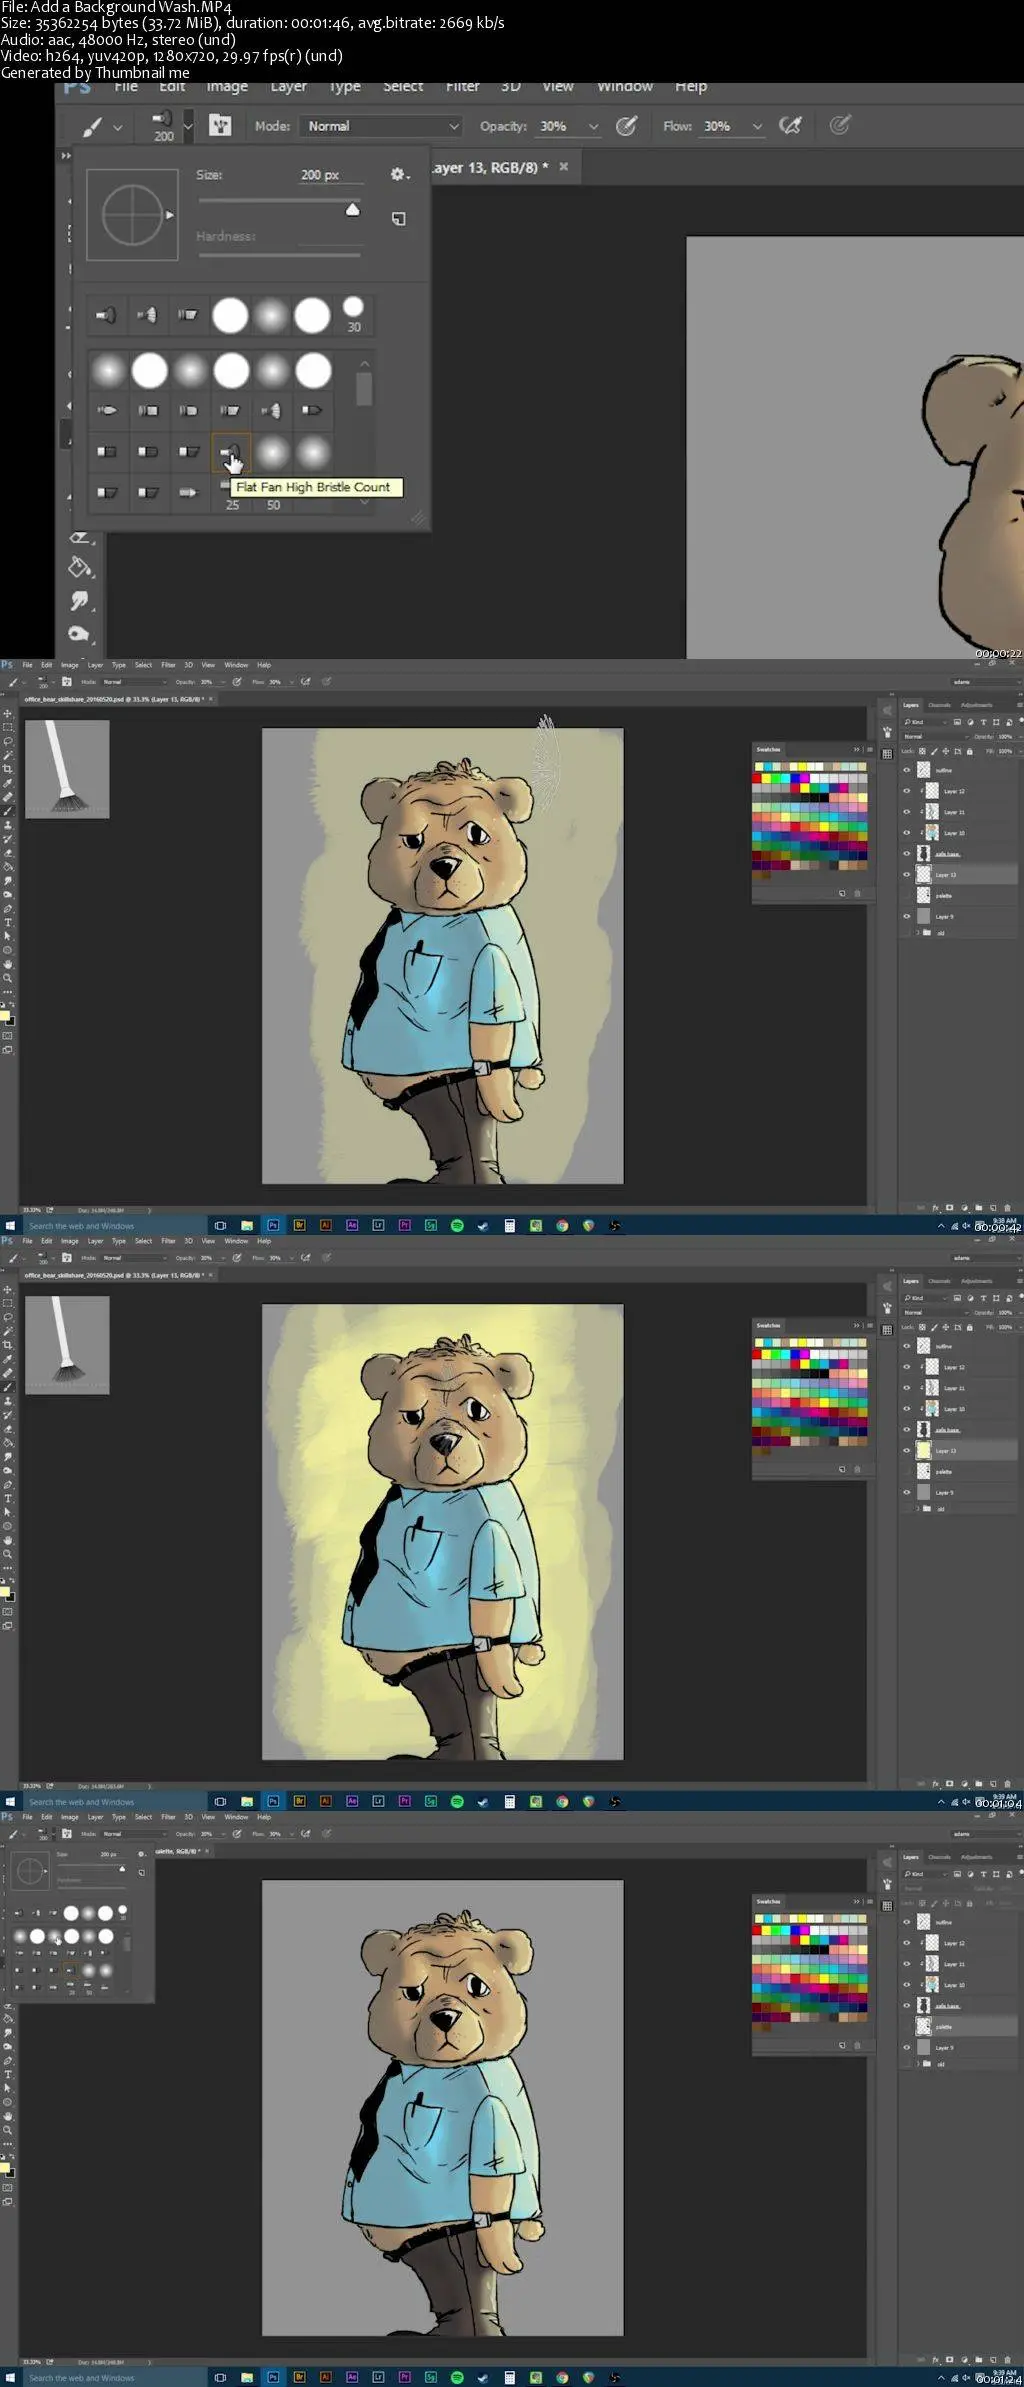Viewport: 1024px width, 2387px height.
Task: Select Paint Bucket tool in 00:00:22 frame
Action: pyautogui.click(x=80, y=568)
